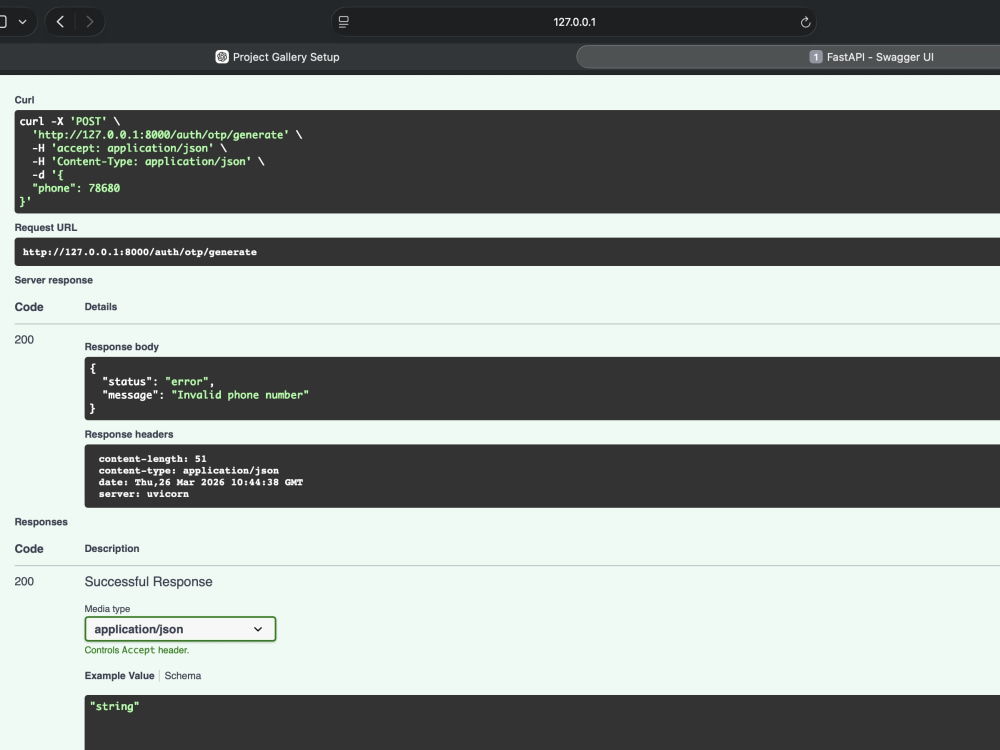This screenshot has width=1000, height=750.
Task: Focus the 127.0.0.1 address bar
Action: [x=574, y=22]
